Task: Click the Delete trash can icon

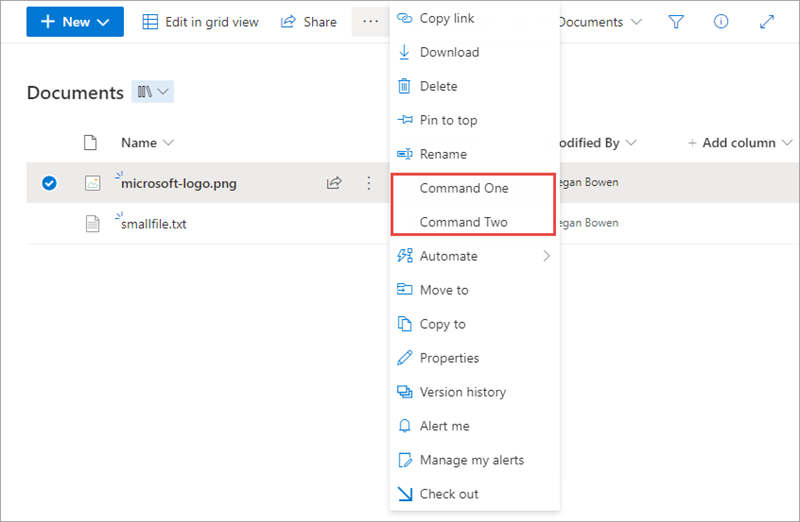Action: (404, 86)
